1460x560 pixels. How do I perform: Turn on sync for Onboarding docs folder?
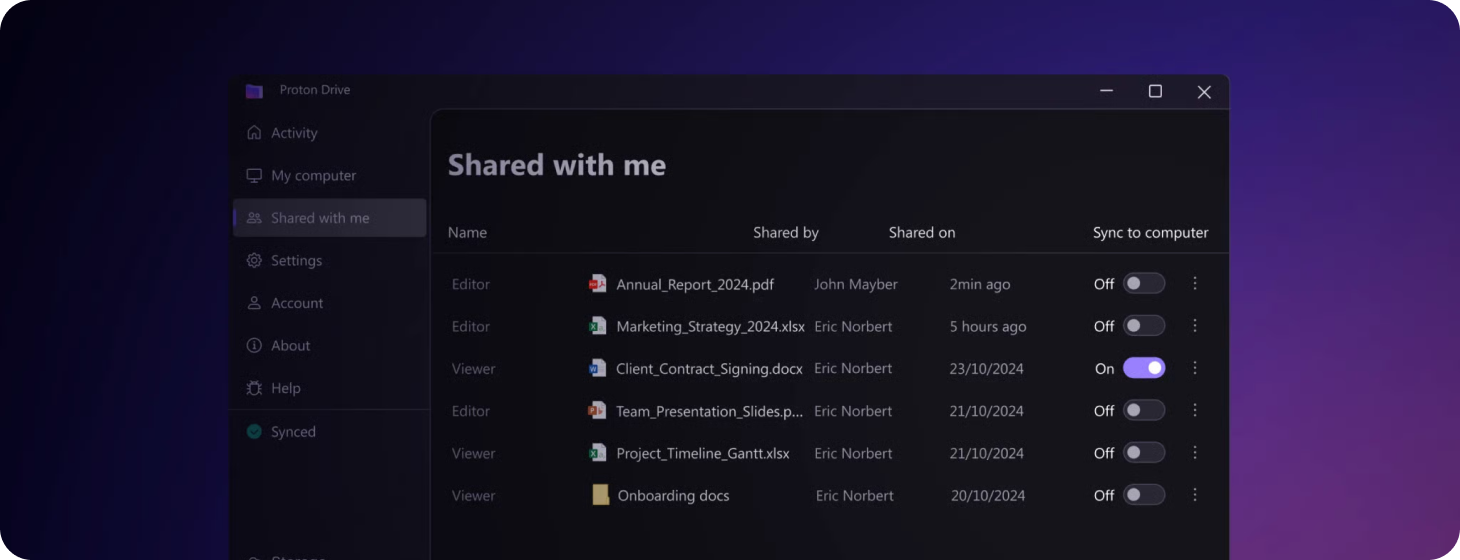[1143, 495]
